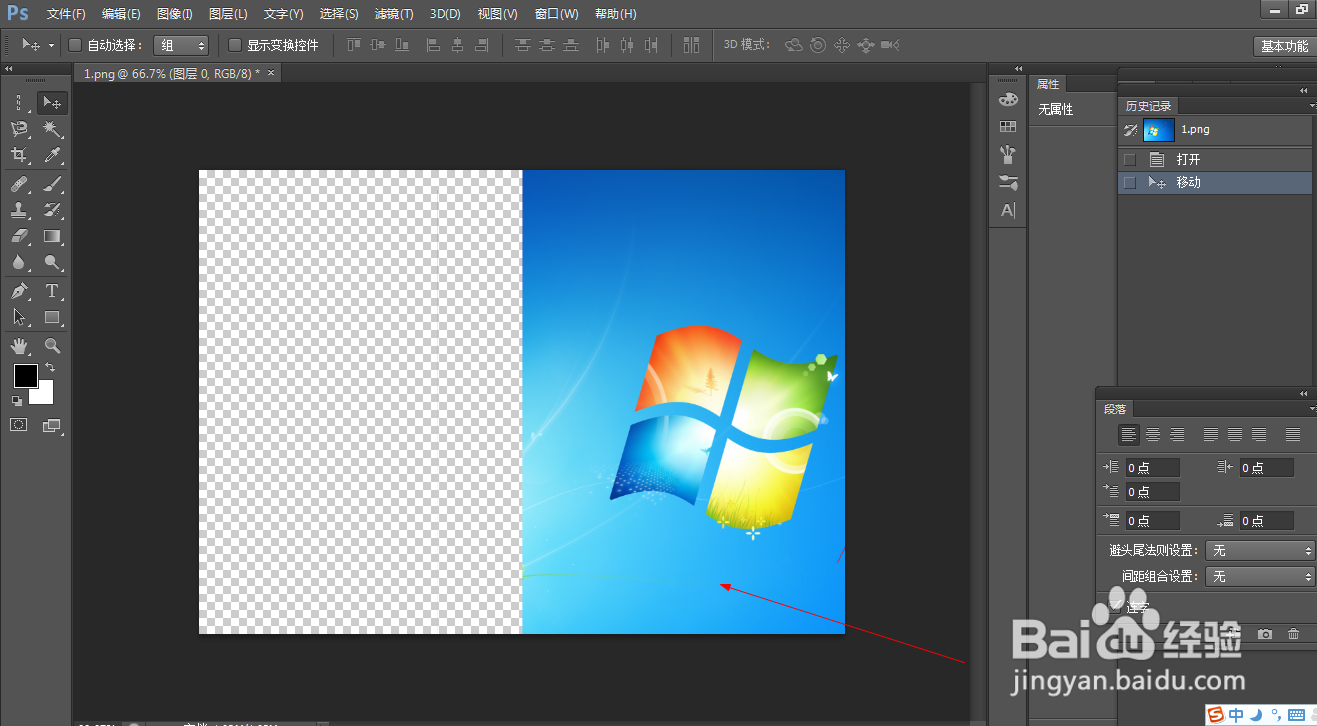This screenshot has width=1317, height=726.
Task: Select the Zoom tool
Action: click(52, 346)
